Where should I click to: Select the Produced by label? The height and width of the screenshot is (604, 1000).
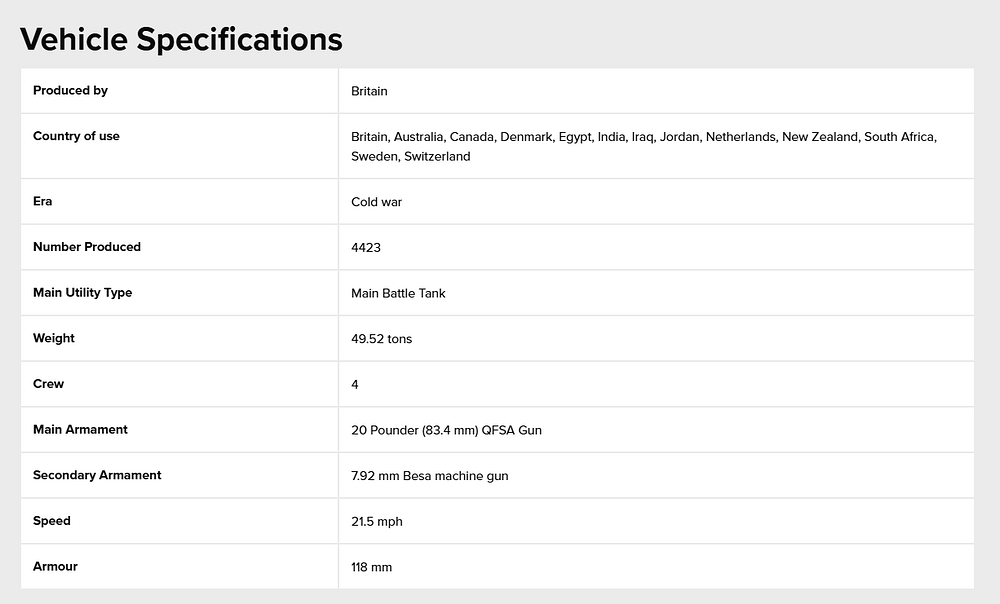70,91
